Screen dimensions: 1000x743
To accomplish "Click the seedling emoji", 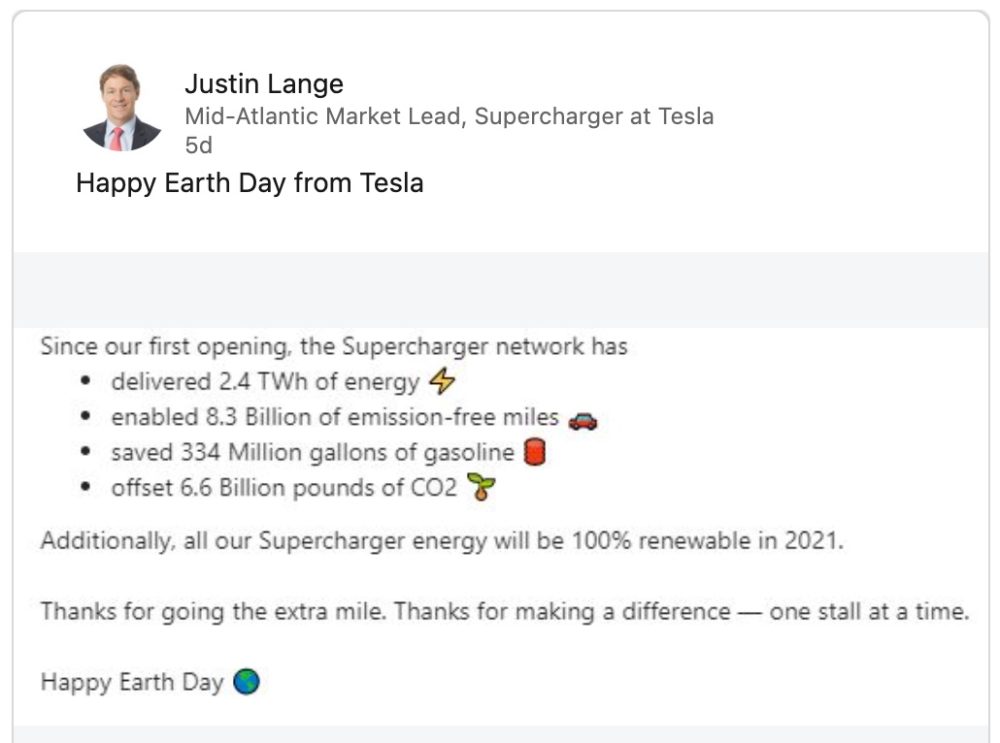I will [x=481, y=489].
